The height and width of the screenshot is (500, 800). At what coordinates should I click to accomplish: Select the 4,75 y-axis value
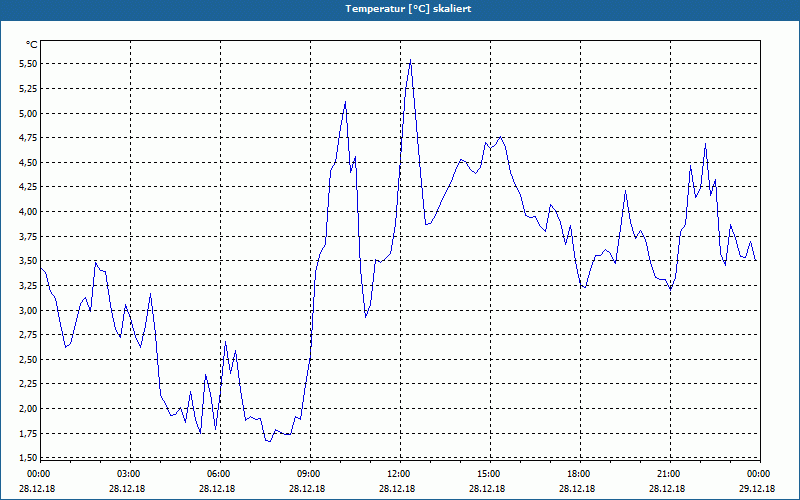click(28, 138)
